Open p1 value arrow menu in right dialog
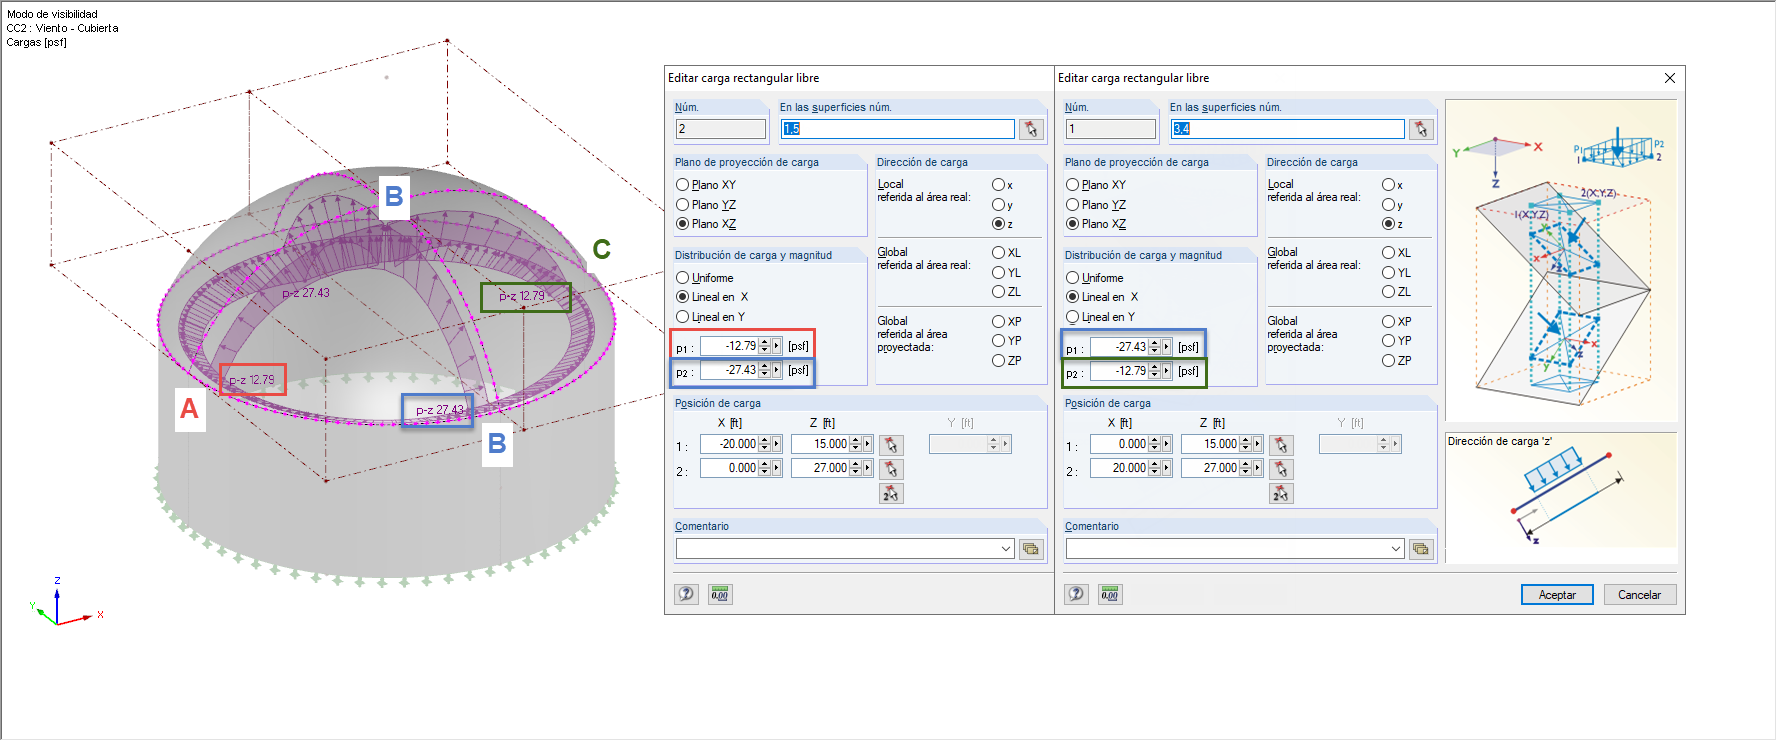Image resolution: width=1776 pixels, height=740 pixels. [x=1166, y=347]
